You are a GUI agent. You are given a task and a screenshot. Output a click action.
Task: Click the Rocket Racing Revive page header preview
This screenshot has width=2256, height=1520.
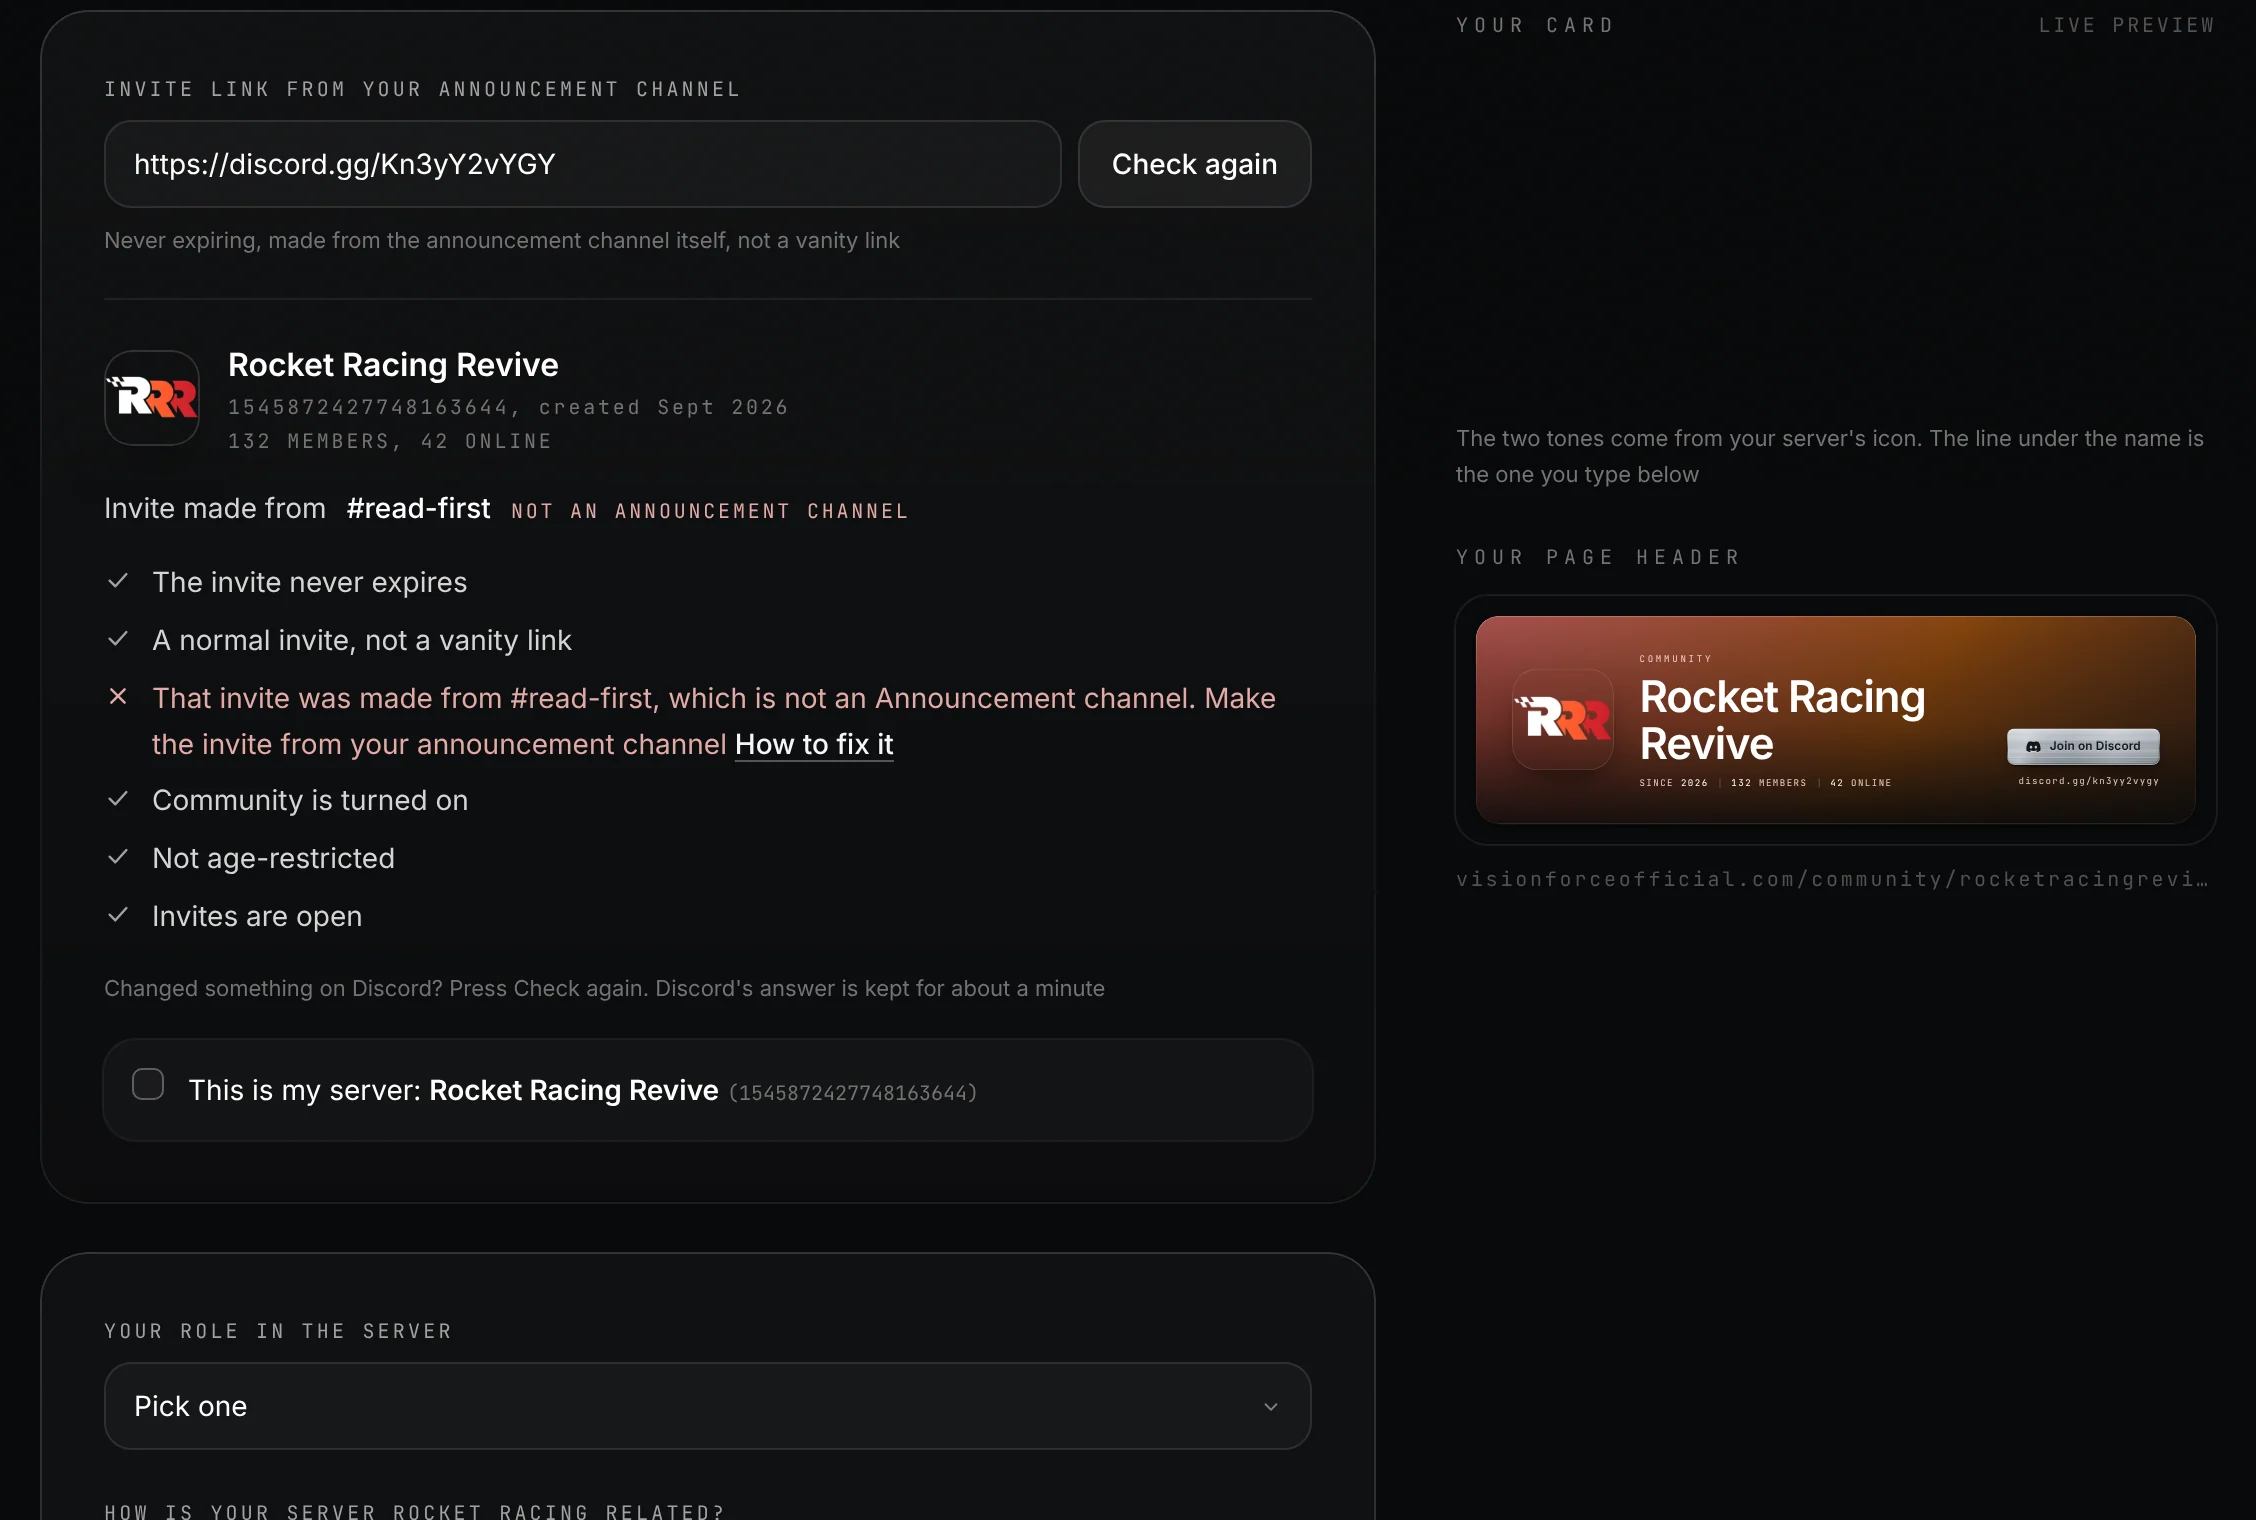tap(1835, 720)
